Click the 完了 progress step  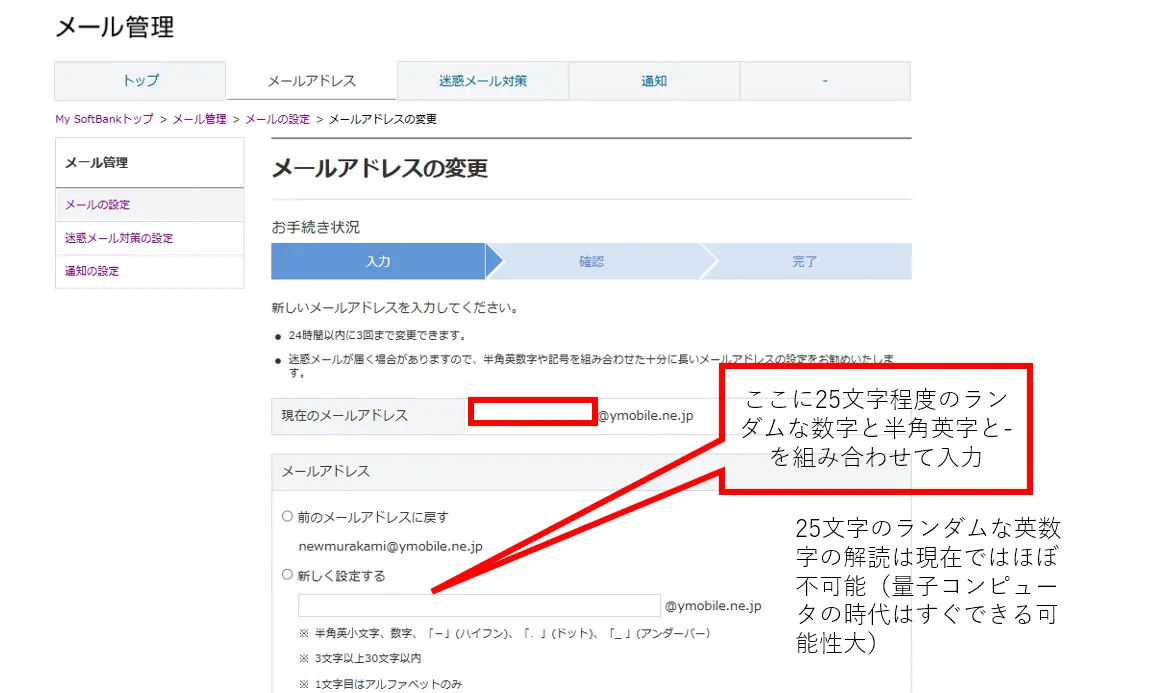tap(805, 261)
